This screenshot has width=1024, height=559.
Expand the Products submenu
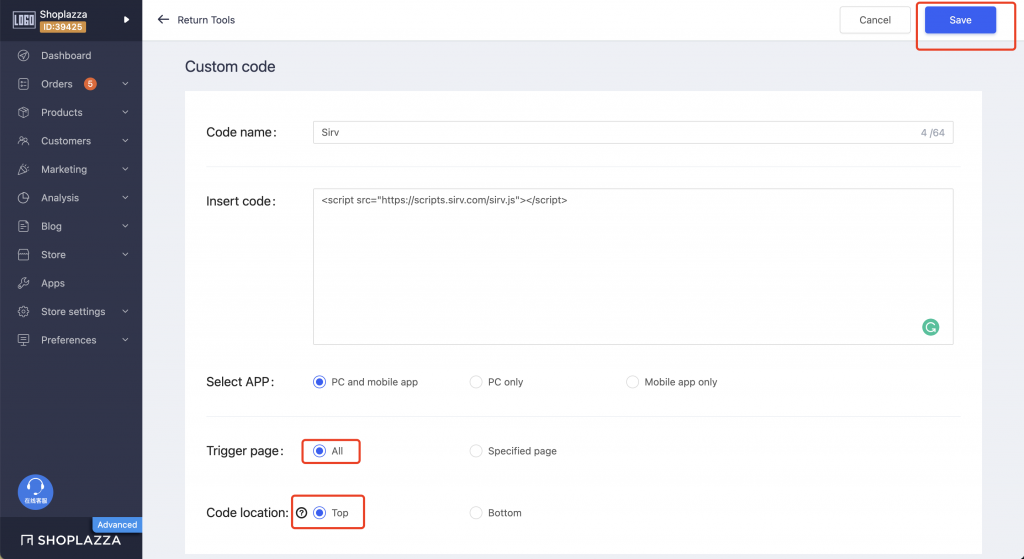125,113
